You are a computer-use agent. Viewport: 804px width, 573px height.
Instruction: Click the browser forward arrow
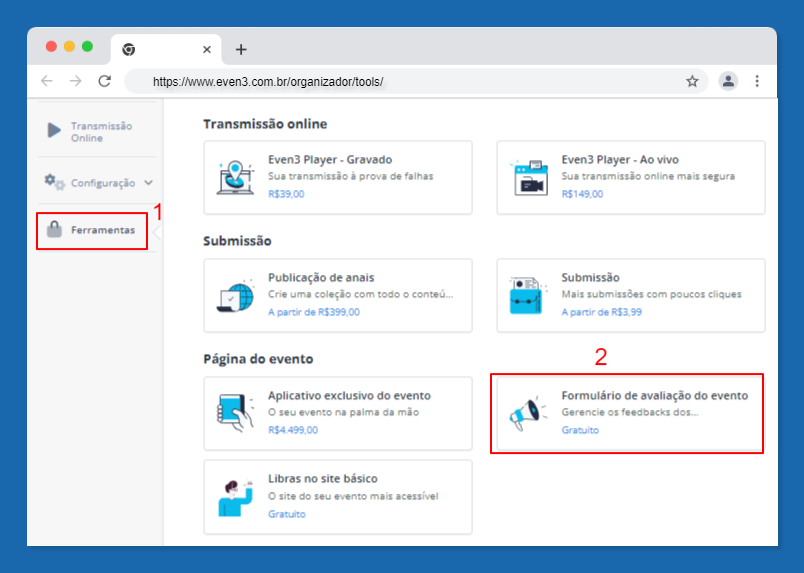click(x=76, y=81)
